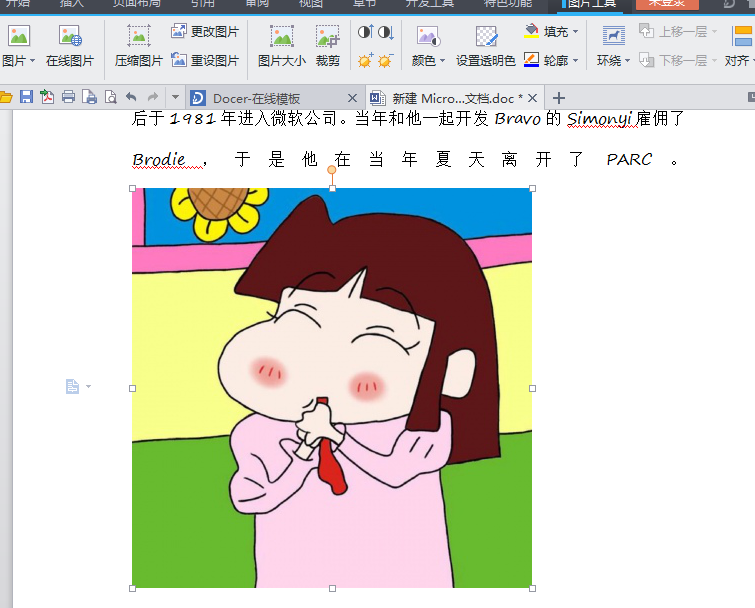Click the 对齐 align icon
755x608 pixels.
(x=742, y=36)
